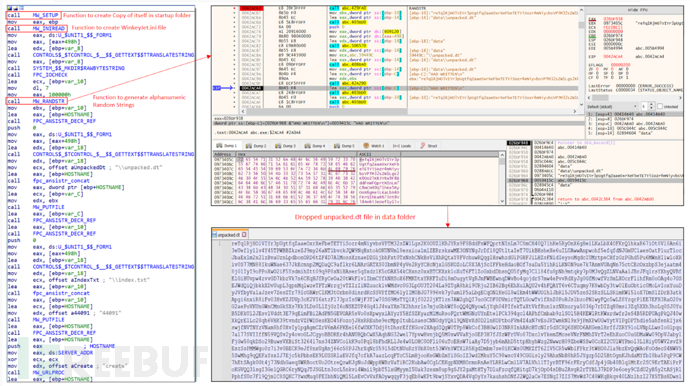The height and width of the screenshot is (386, 690).
Task: Click the hex dump scrollbar down arrow
Action: pos(502,201)
